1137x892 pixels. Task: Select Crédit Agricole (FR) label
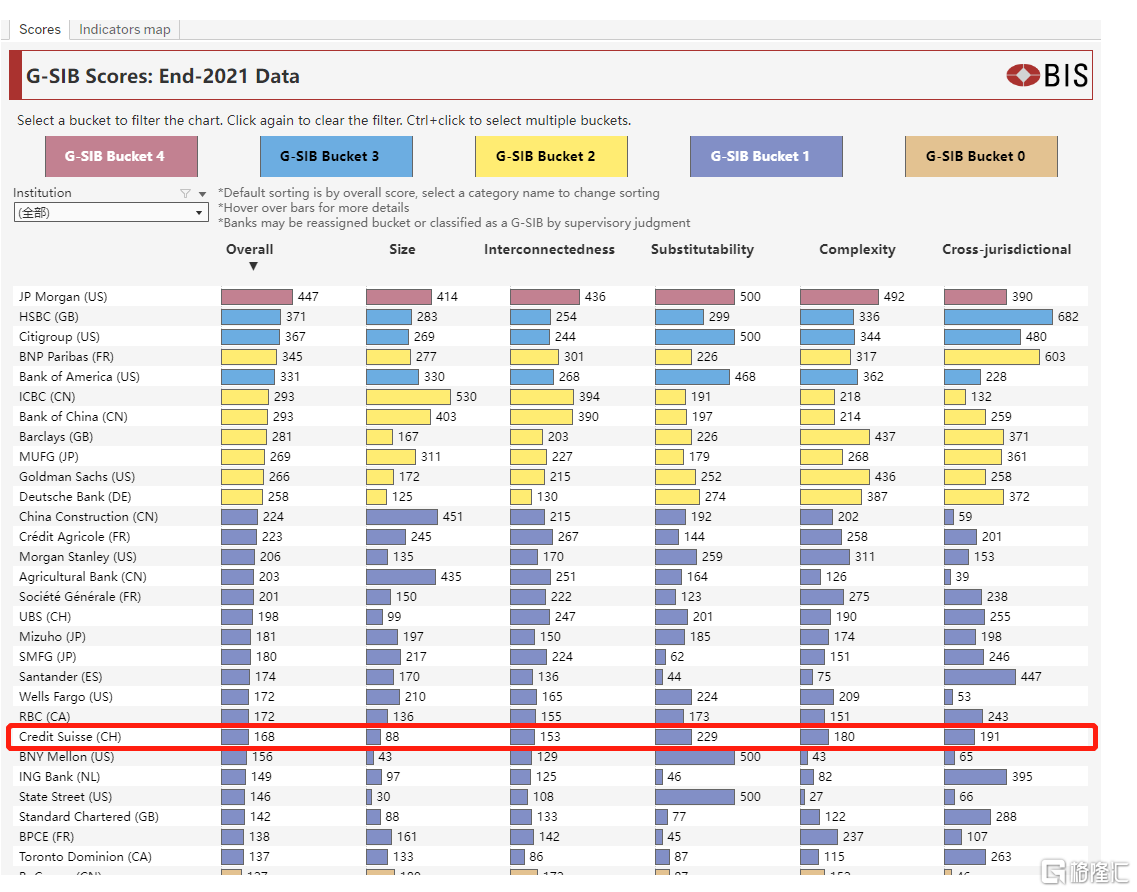click(x=75, y=537)
